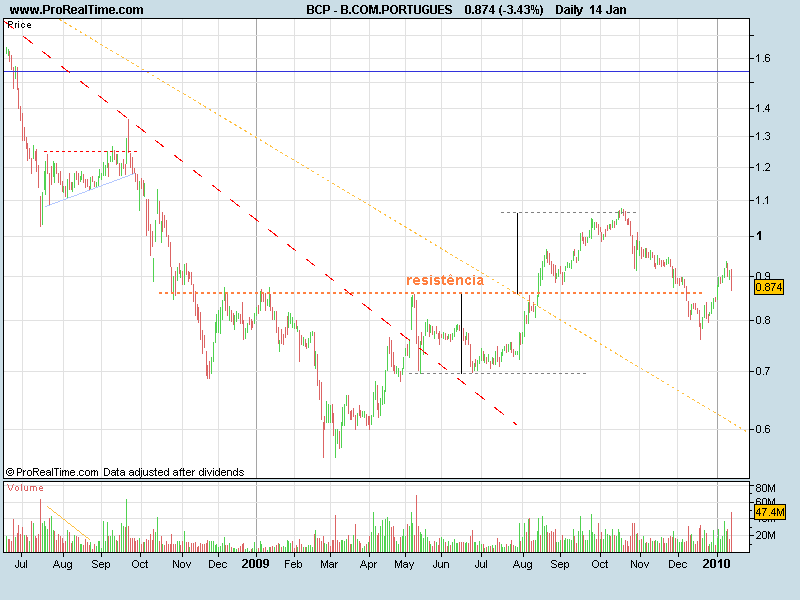Click the 0.8 price axis label
800x600 pixels.
[763, 320]
